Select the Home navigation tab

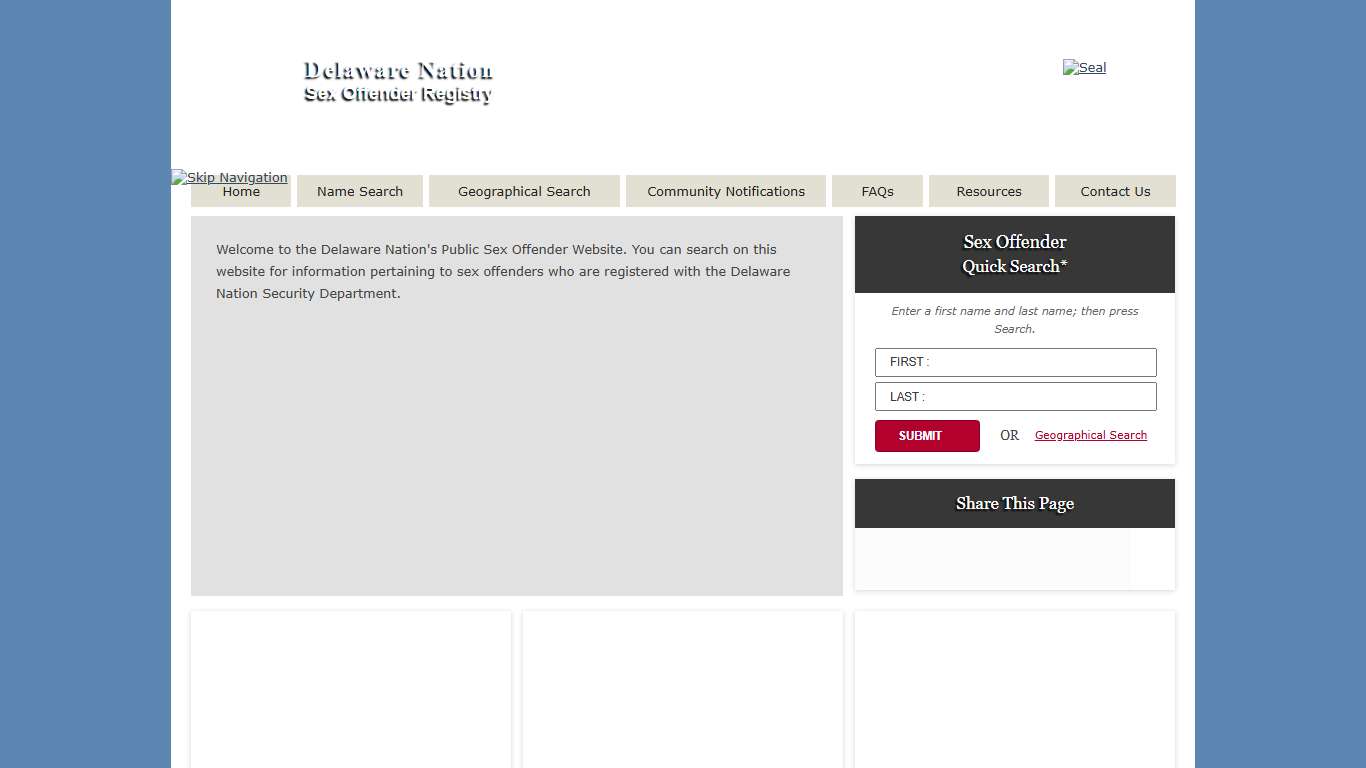point(240,191)
